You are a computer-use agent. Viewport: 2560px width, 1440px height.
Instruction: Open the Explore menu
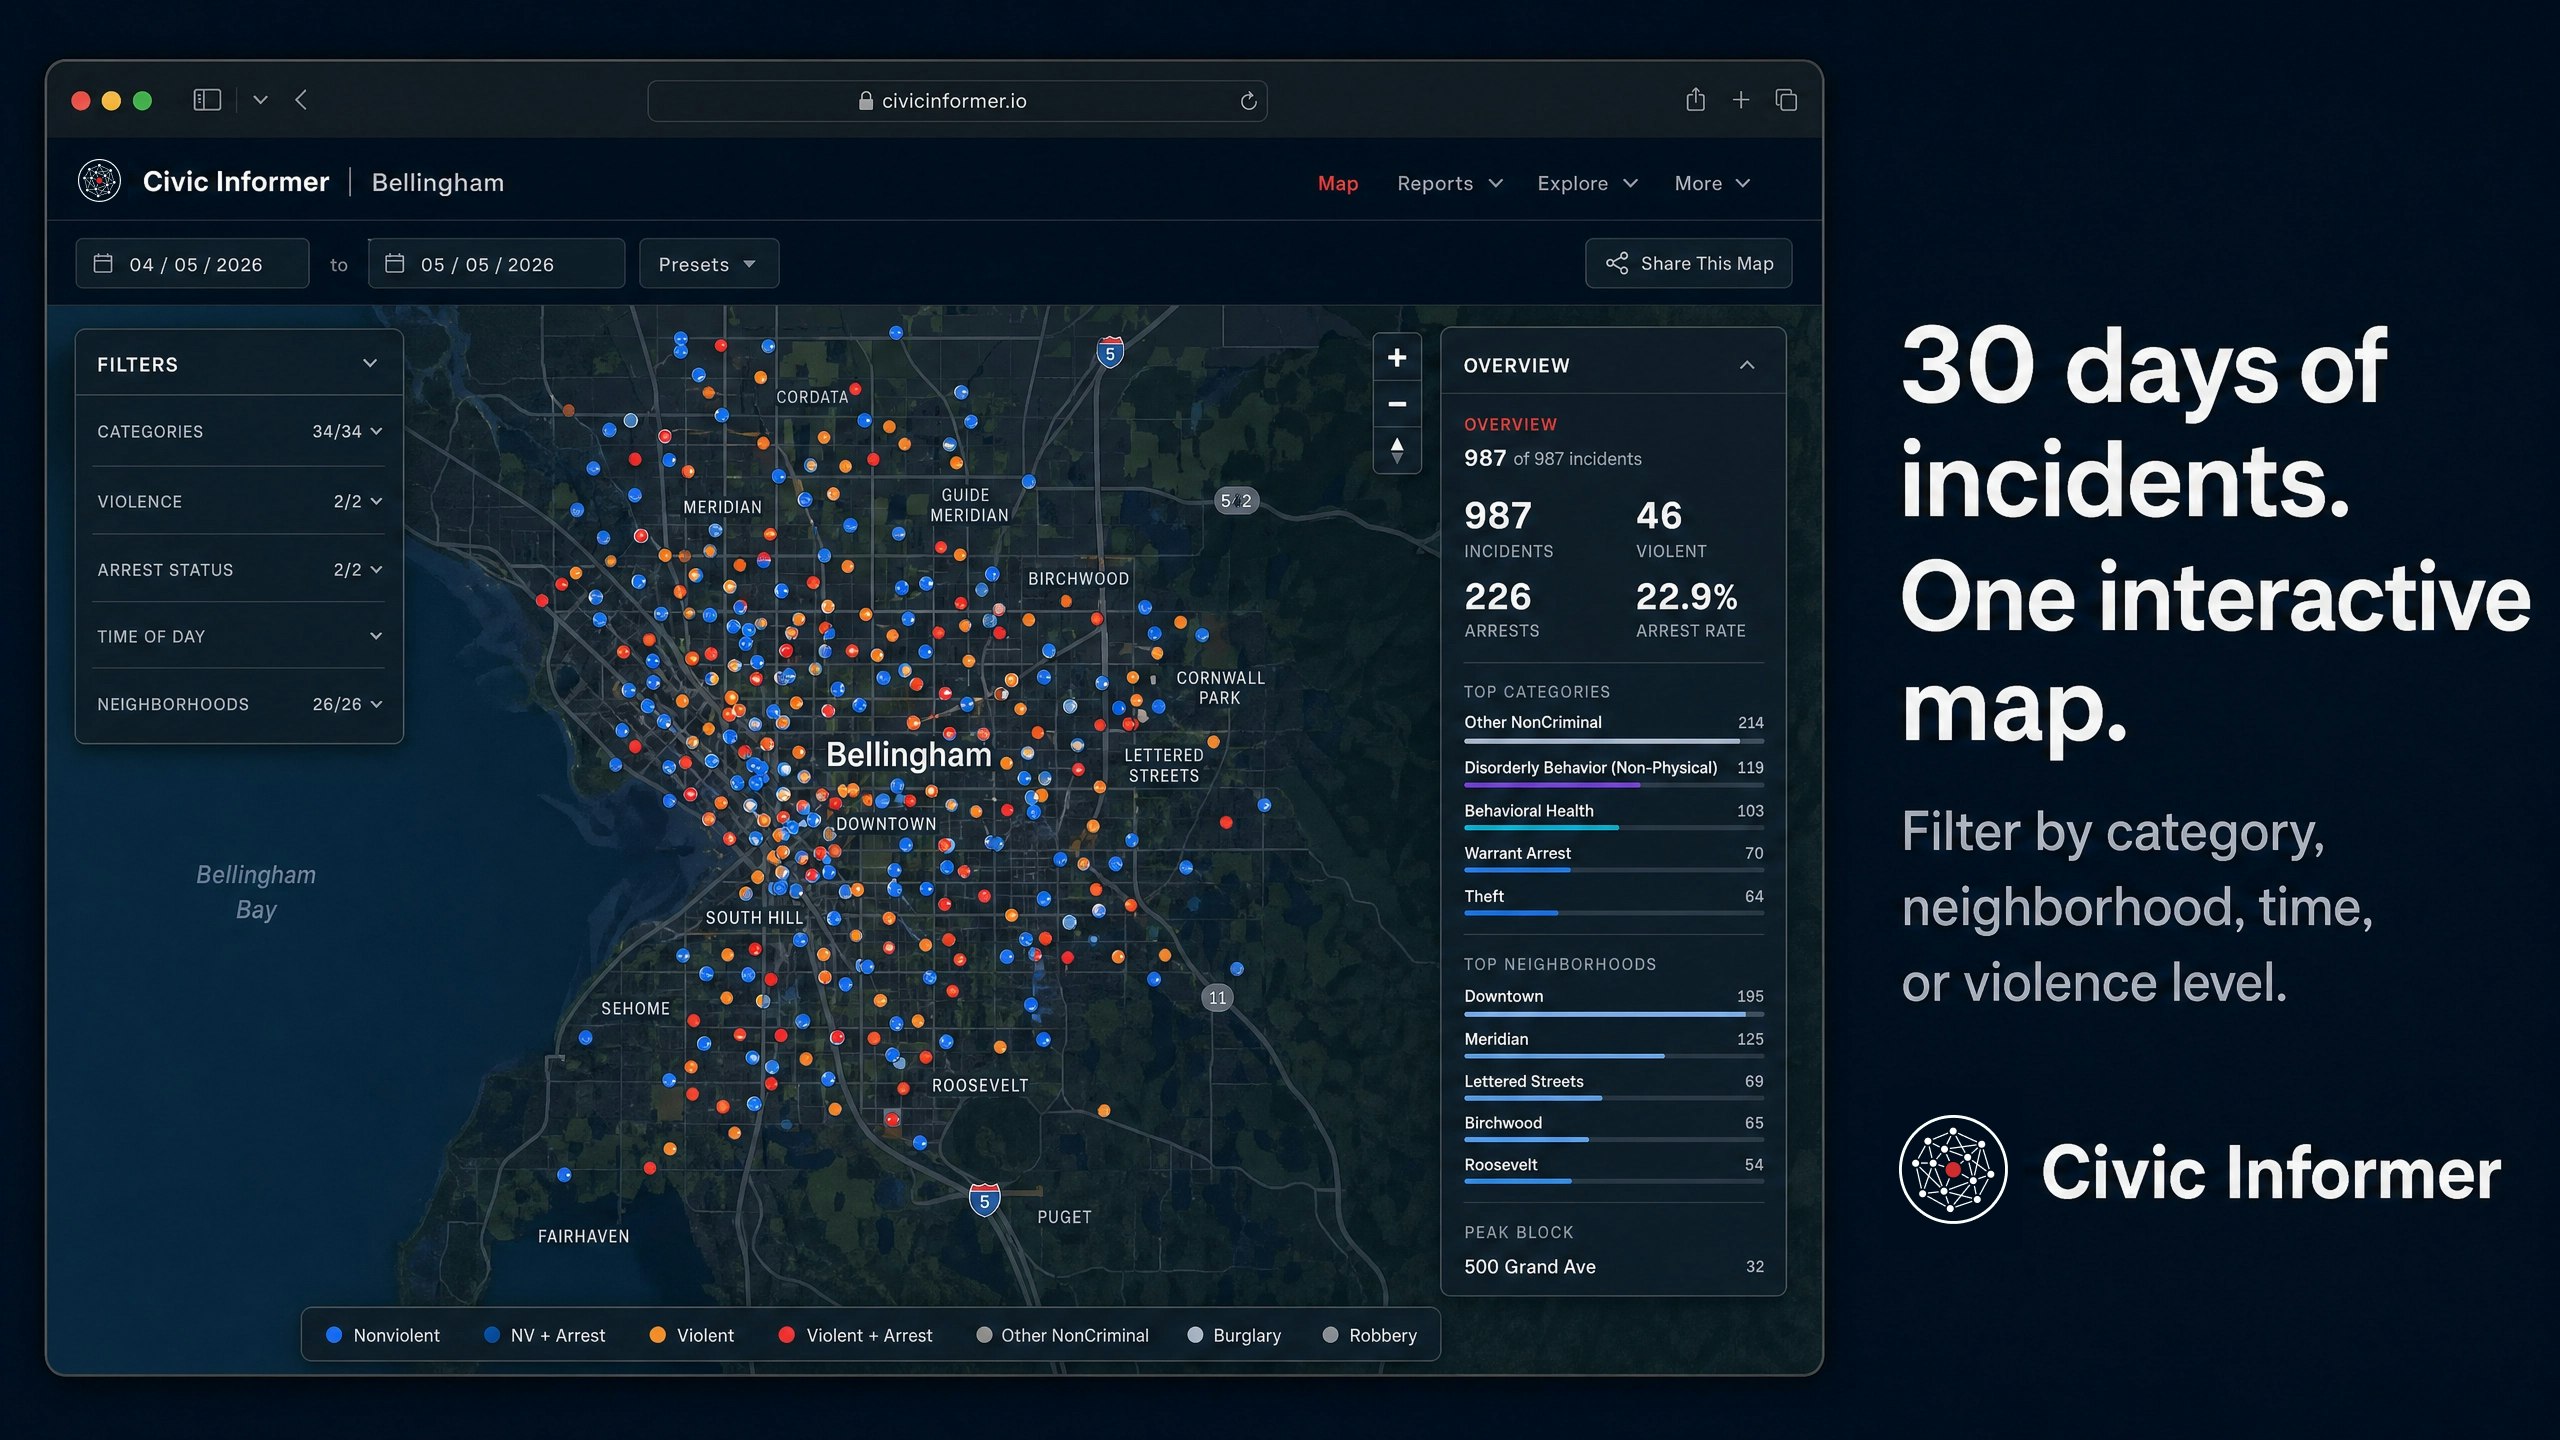1587,183
